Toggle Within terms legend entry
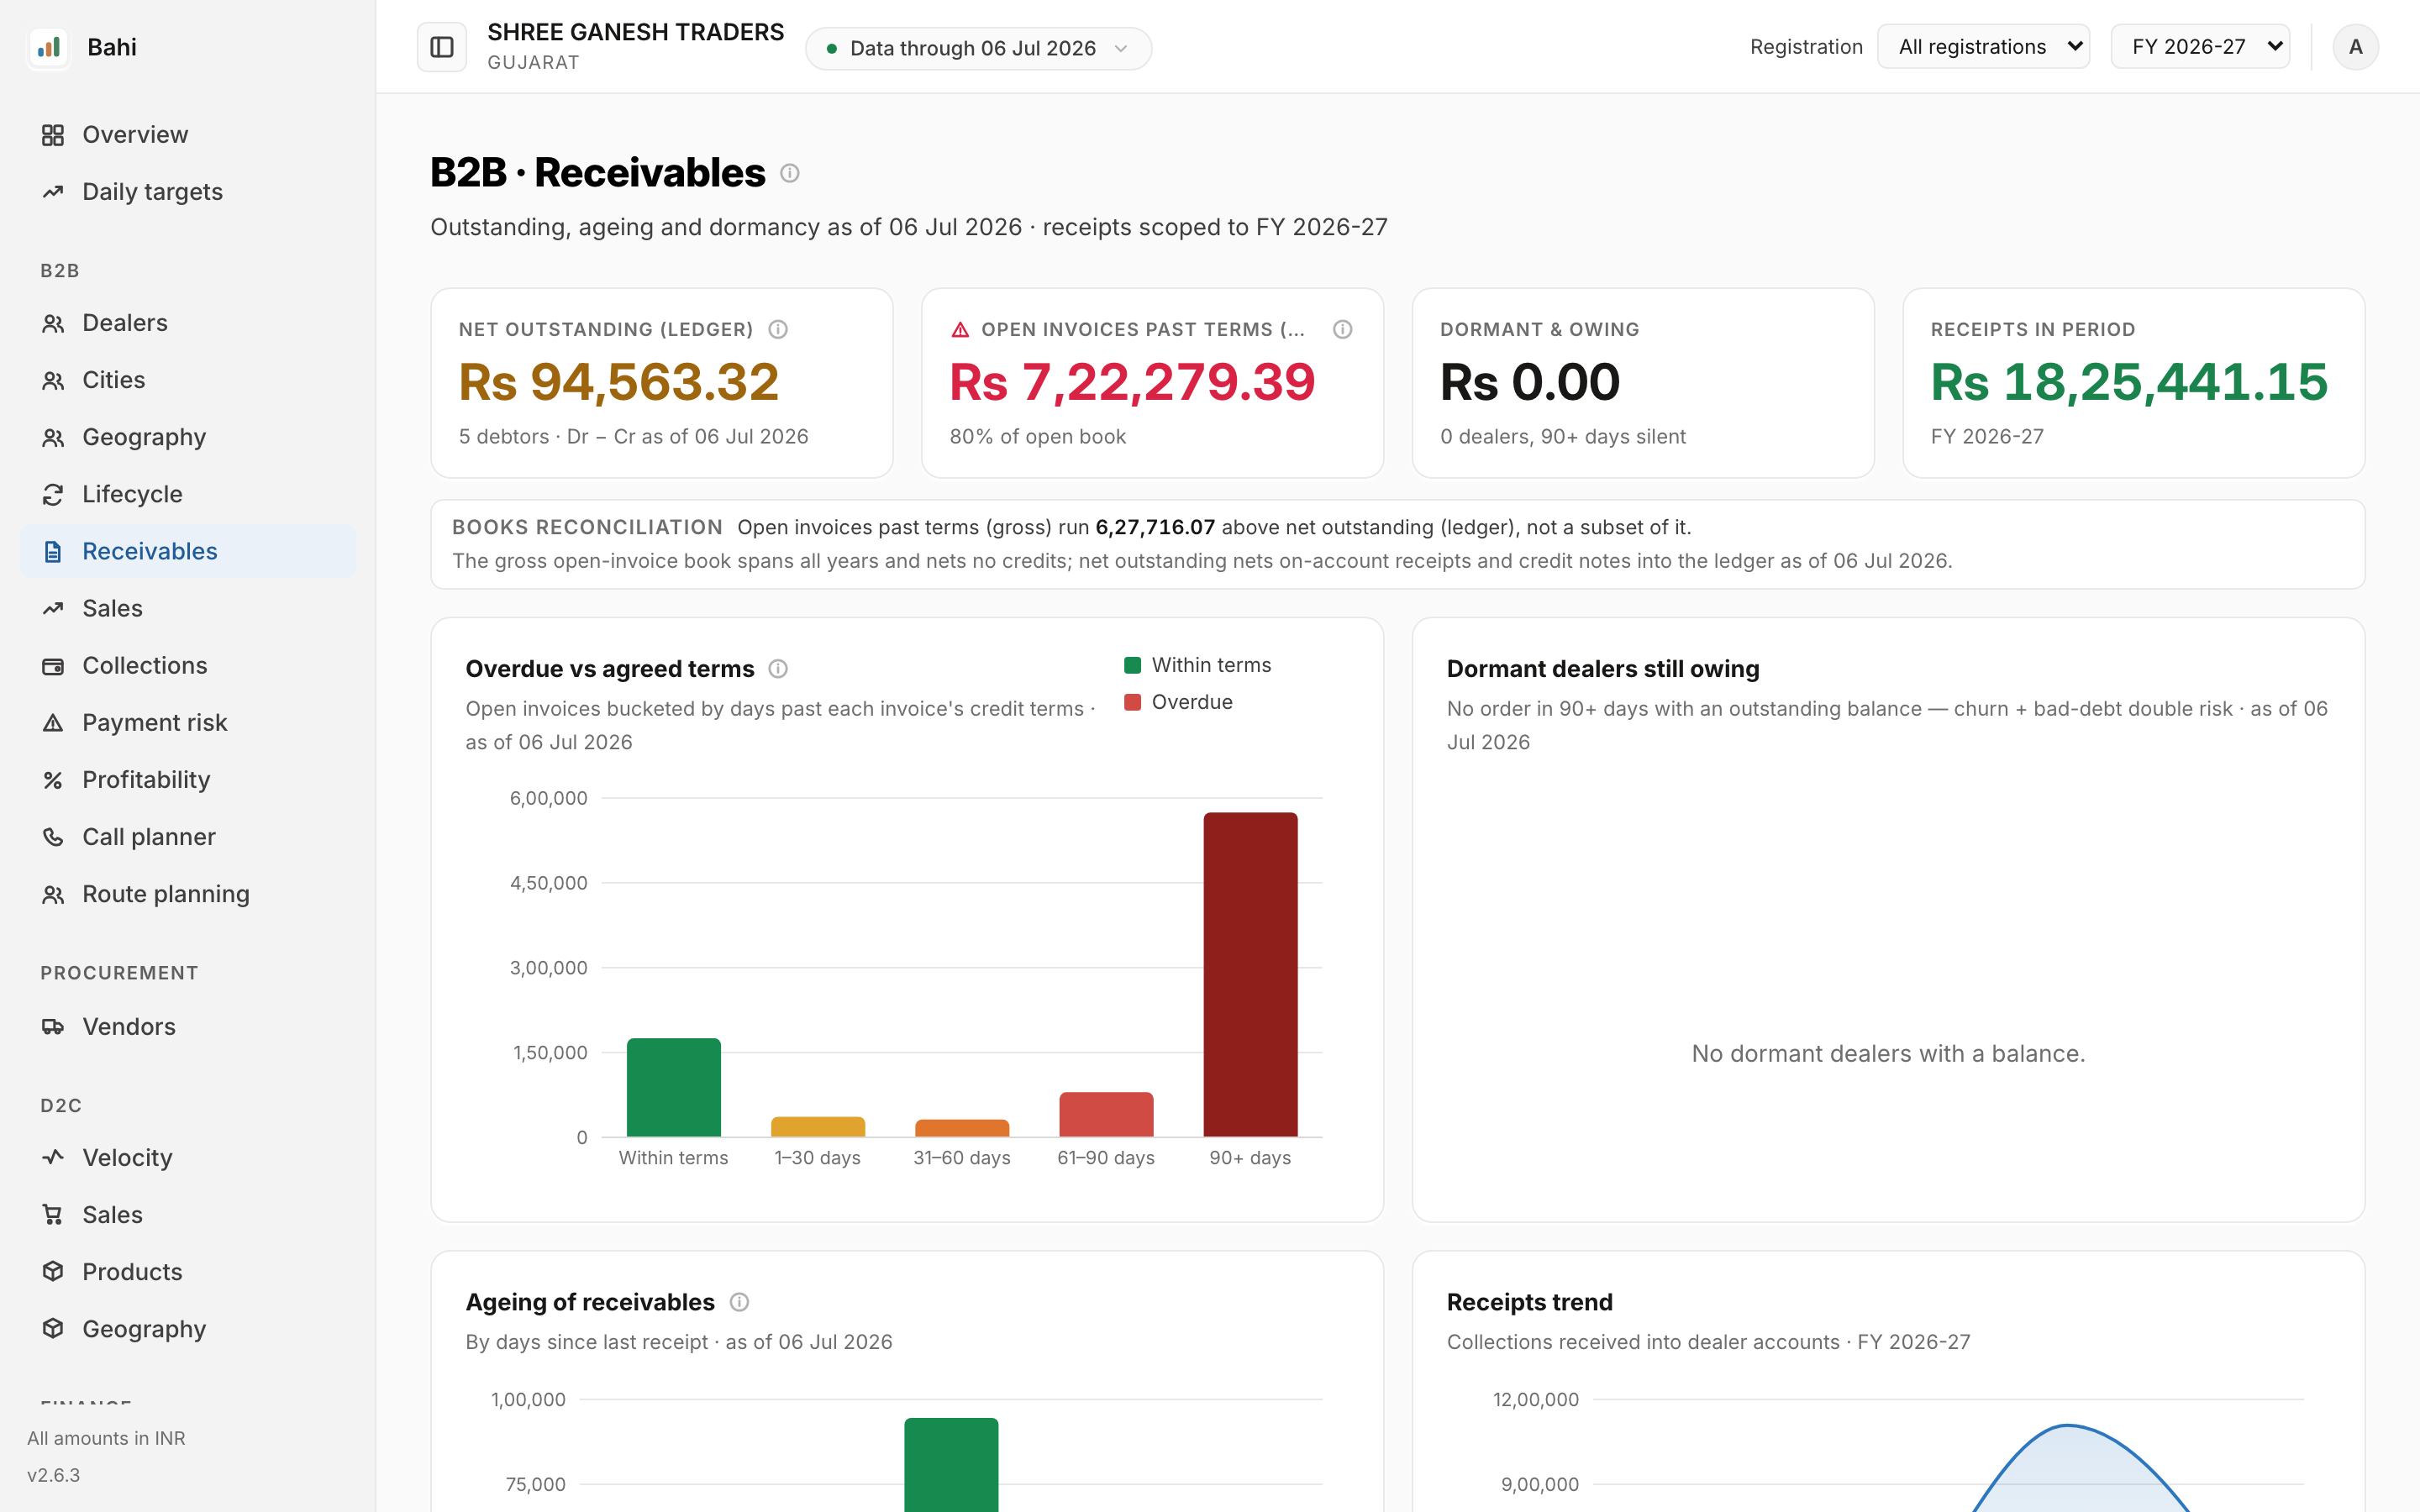 (x=1197, y=665)
